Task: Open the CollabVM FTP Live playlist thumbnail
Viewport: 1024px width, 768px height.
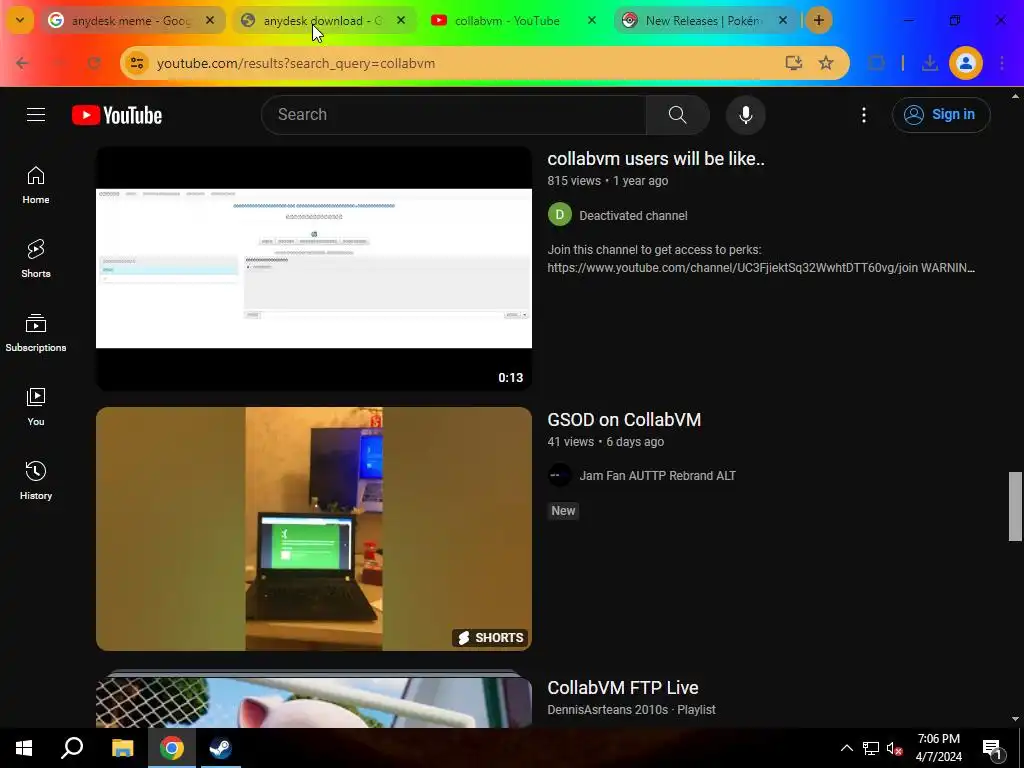Action: coord(314,699)
